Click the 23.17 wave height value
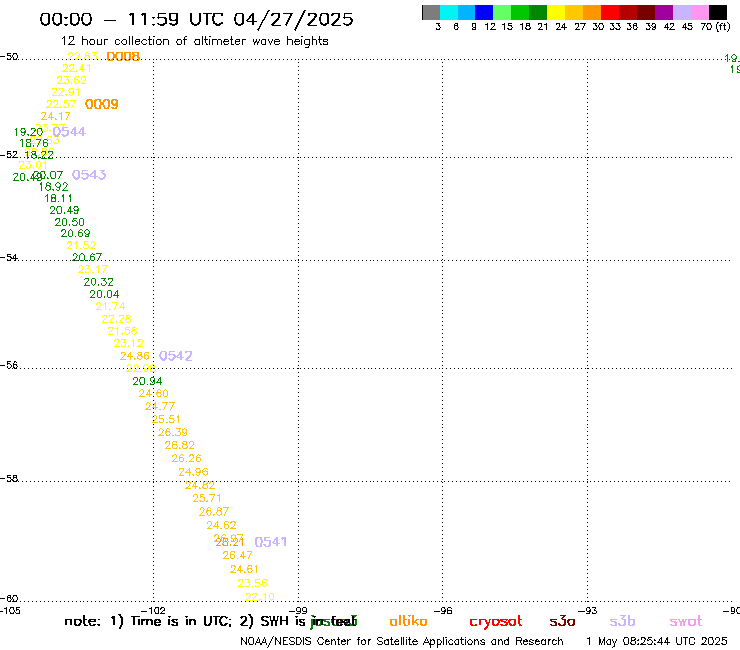The image size is (740, 650). point(92,270)
